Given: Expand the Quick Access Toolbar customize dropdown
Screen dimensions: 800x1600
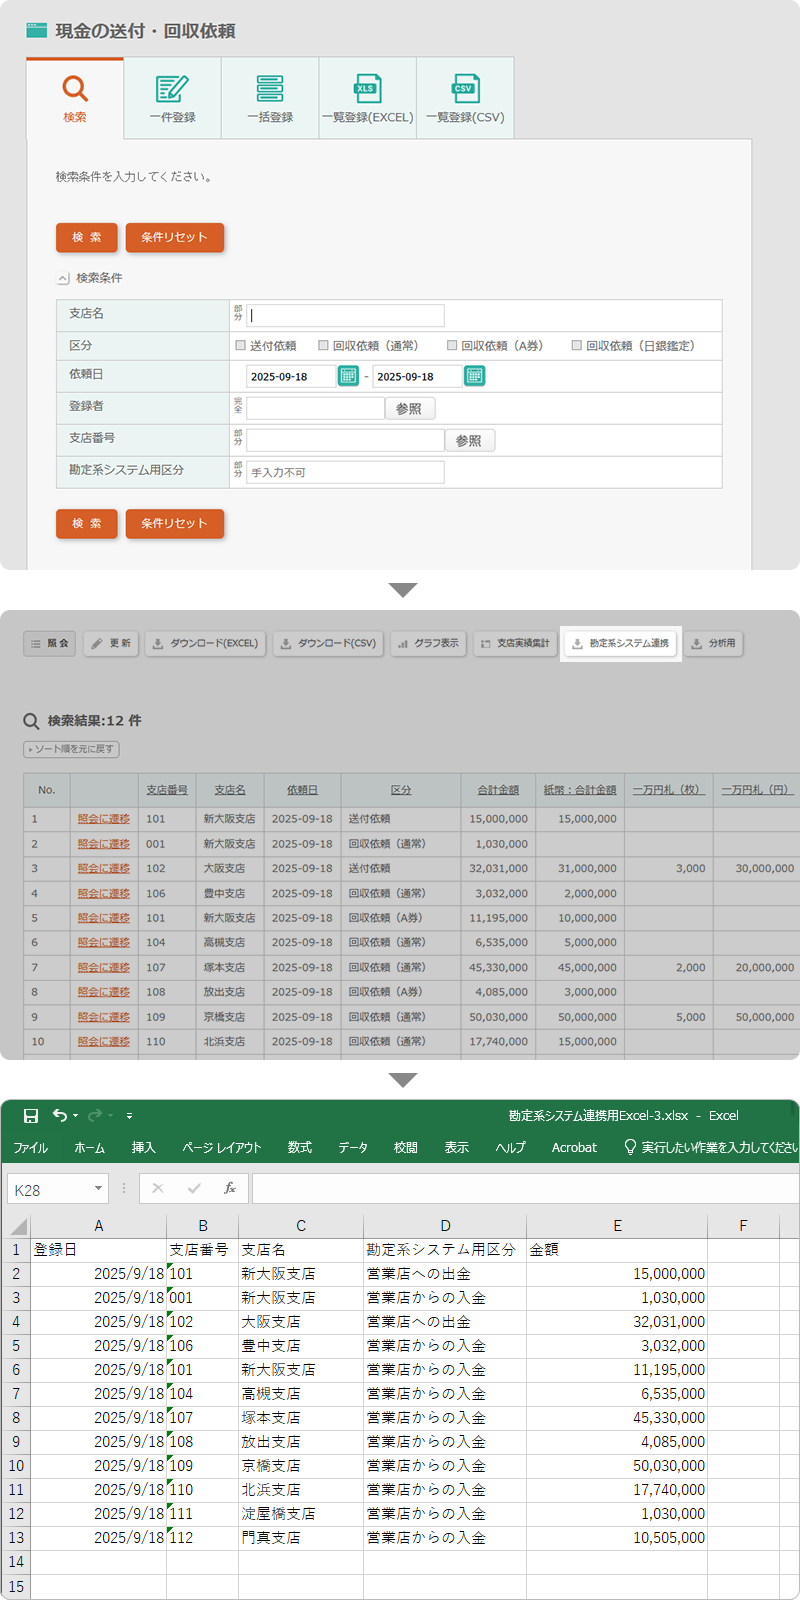Looking at the screenshot, I should [x=129, y=1116].
